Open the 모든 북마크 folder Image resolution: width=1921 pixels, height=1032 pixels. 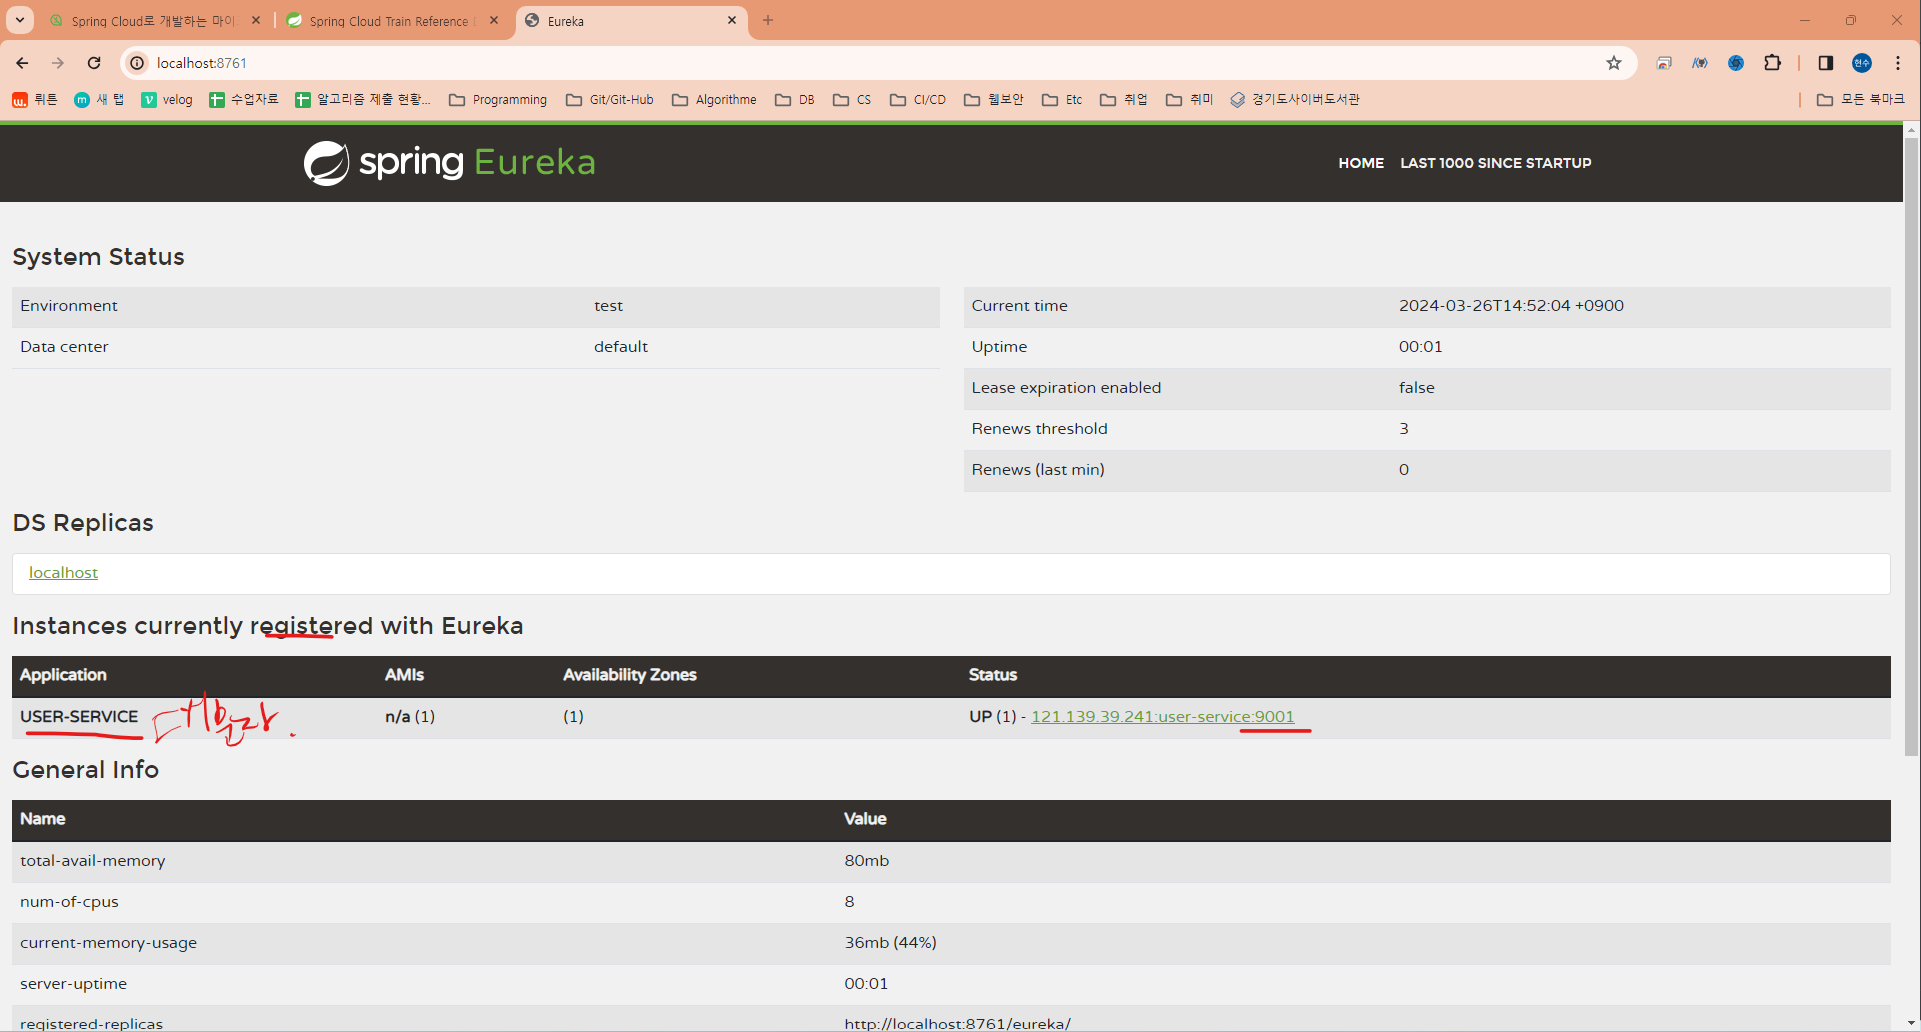(1861, 100)
